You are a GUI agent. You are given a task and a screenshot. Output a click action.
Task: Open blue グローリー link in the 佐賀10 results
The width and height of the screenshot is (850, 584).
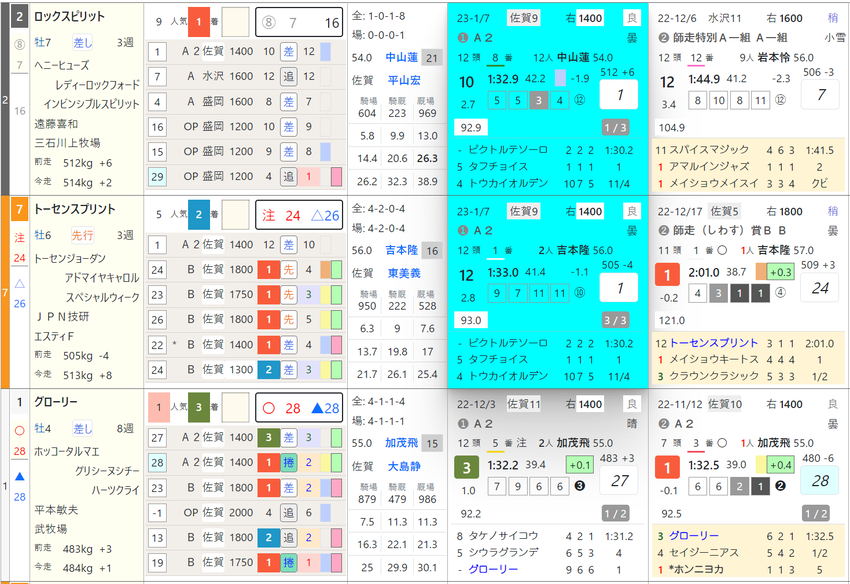click(x=694, y=536)
